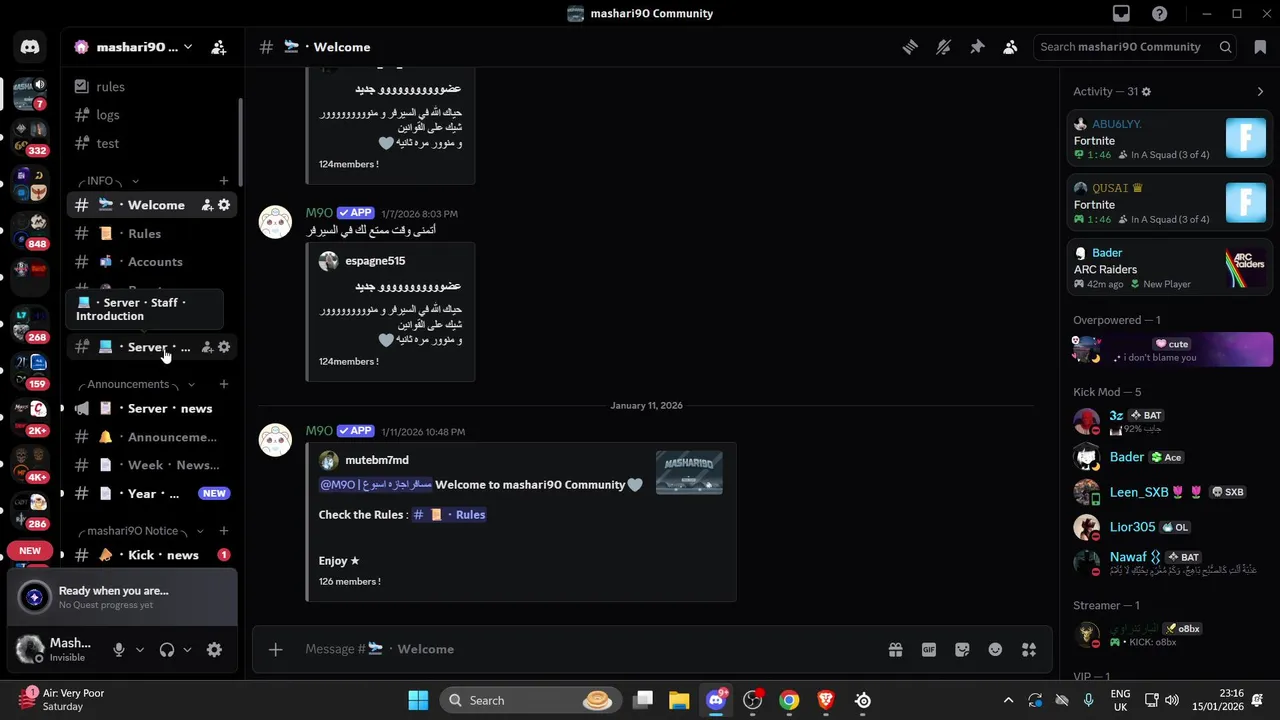Create channel in INFO category
This screenshot has height=720, width=1280.
tap(224, 181)
